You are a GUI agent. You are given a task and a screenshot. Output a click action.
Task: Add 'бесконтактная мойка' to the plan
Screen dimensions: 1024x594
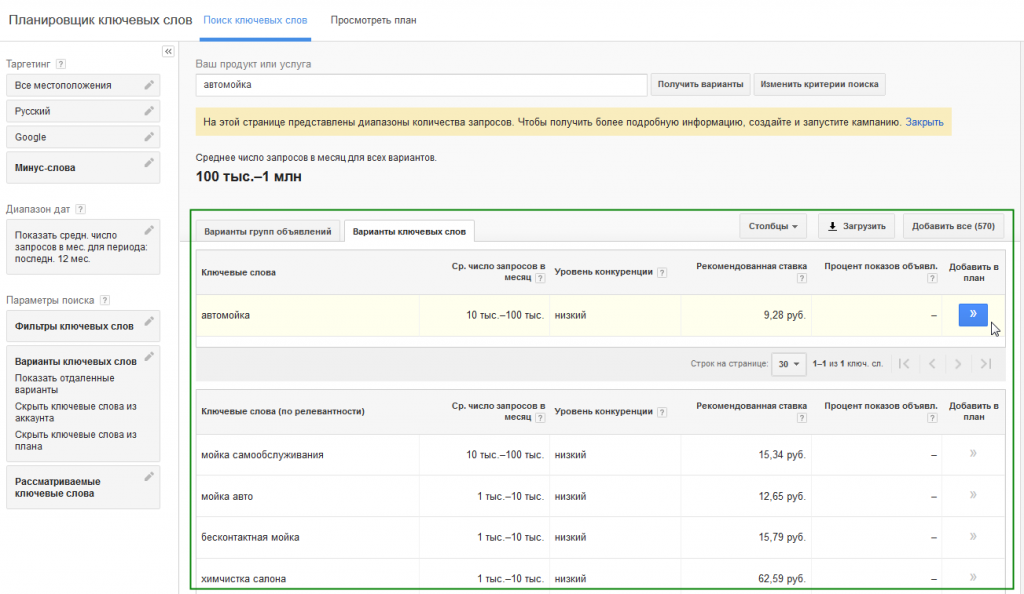973,537
